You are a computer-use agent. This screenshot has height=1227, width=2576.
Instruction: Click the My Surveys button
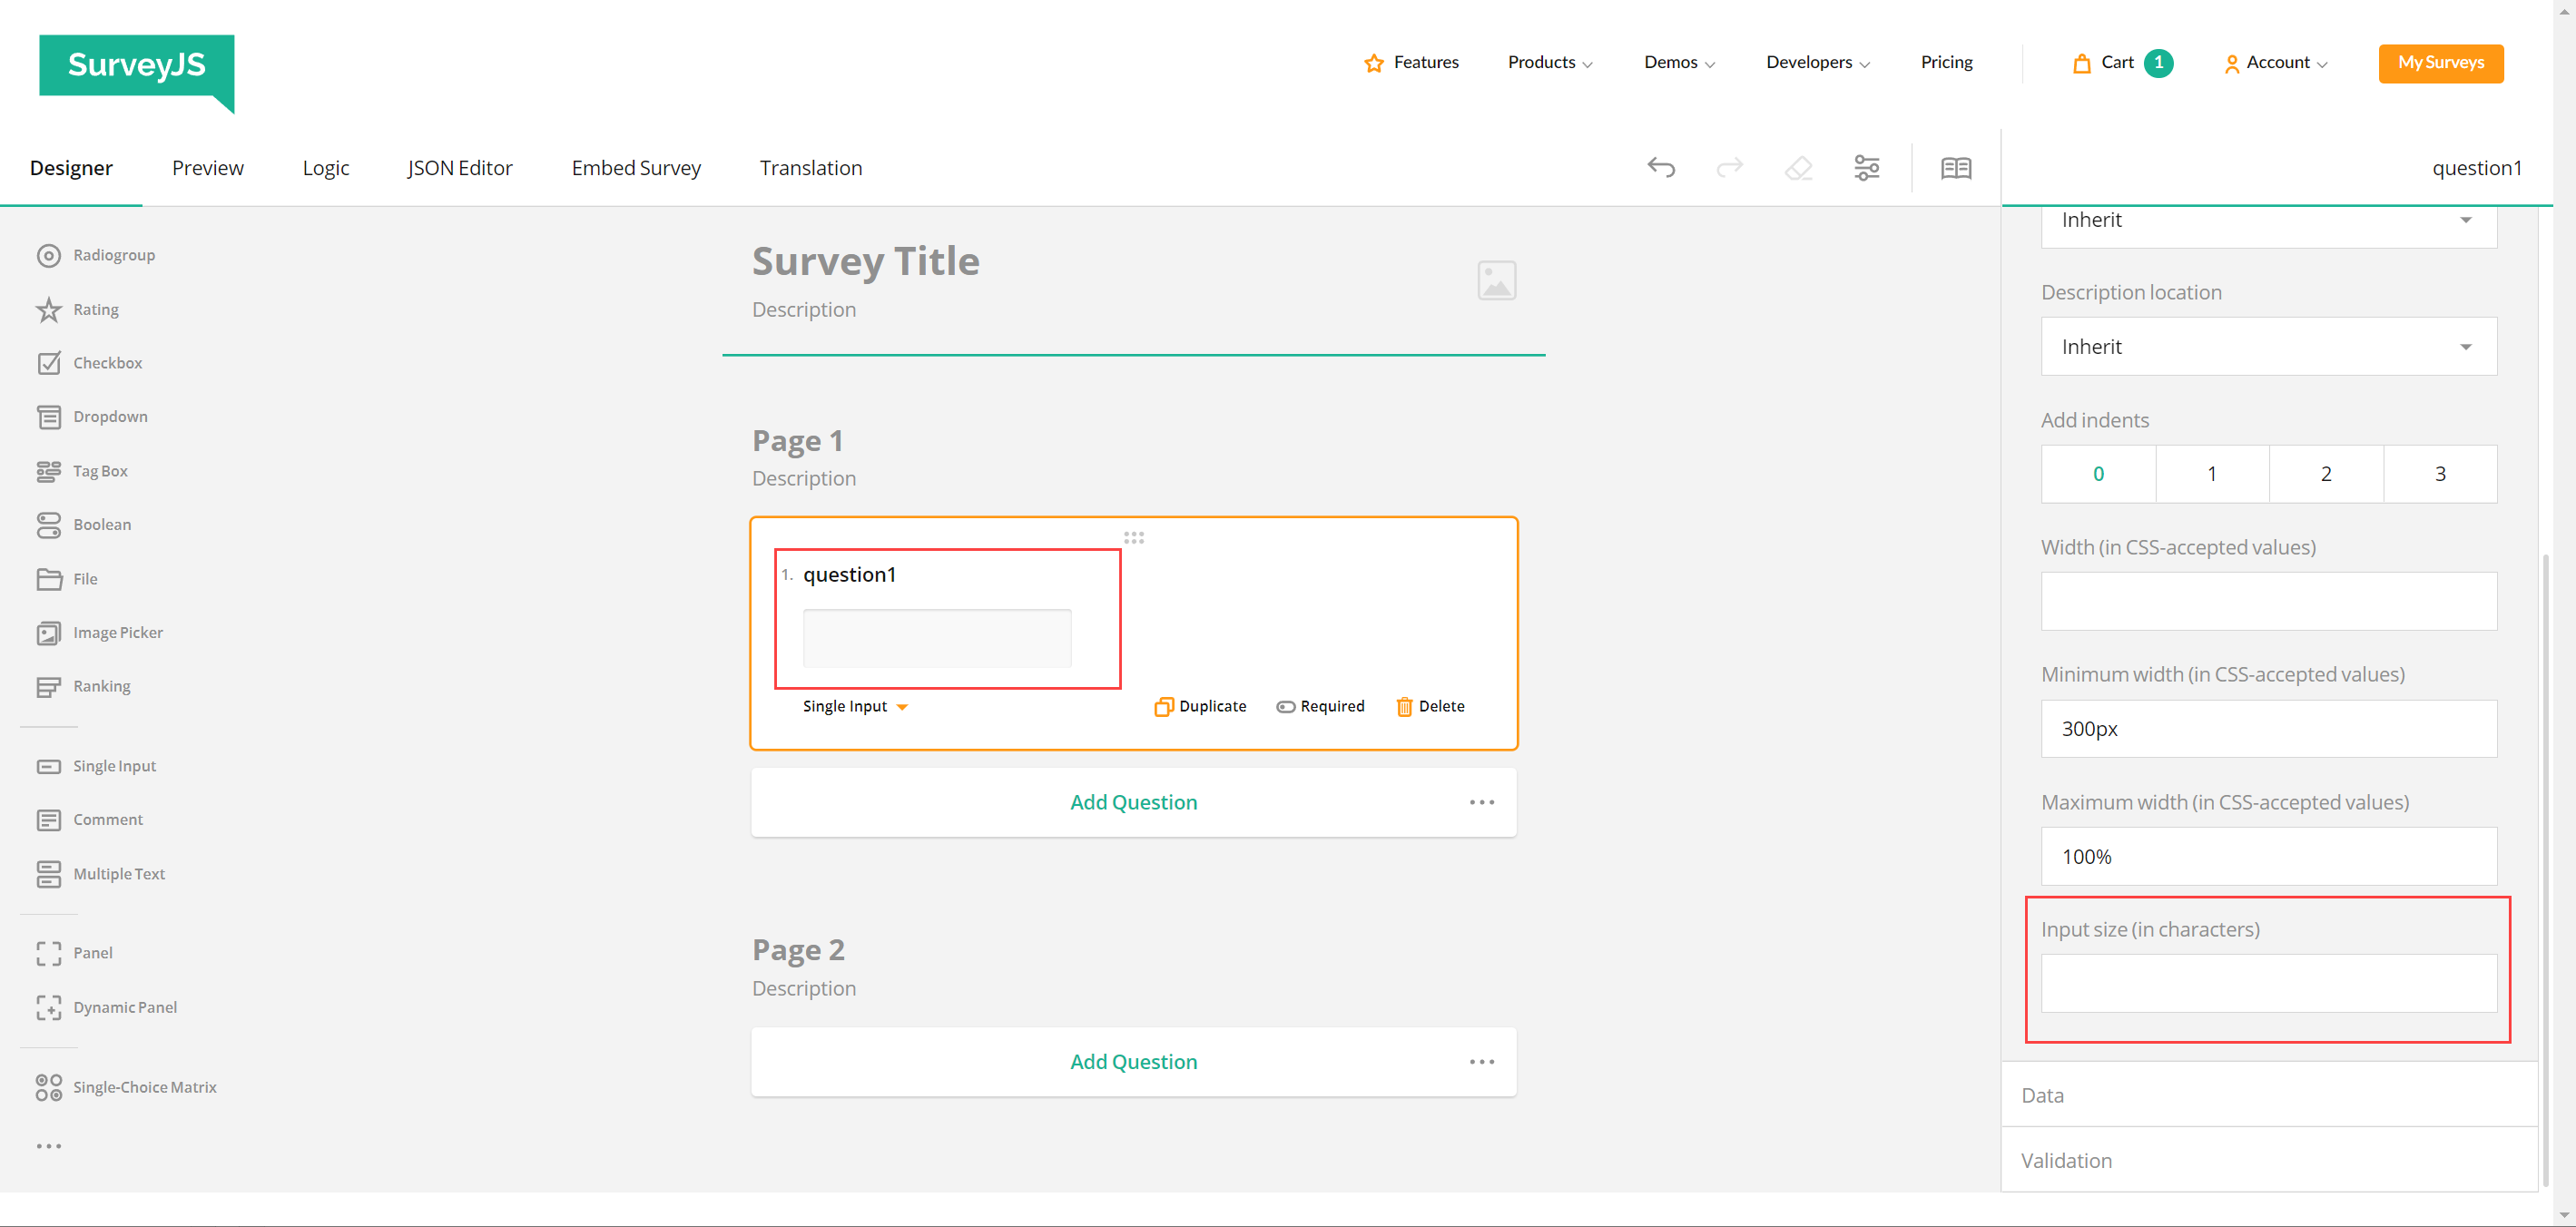click(2440, 62)
